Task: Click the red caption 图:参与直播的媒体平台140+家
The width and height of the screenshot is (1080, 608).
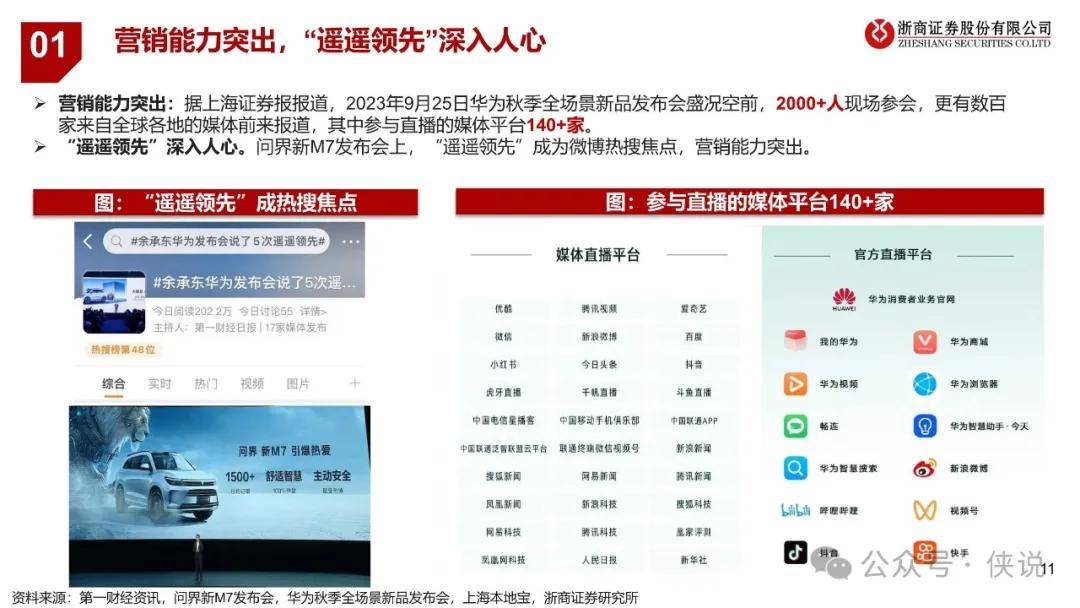Action: pyautogui.click(x=749, y=202)
